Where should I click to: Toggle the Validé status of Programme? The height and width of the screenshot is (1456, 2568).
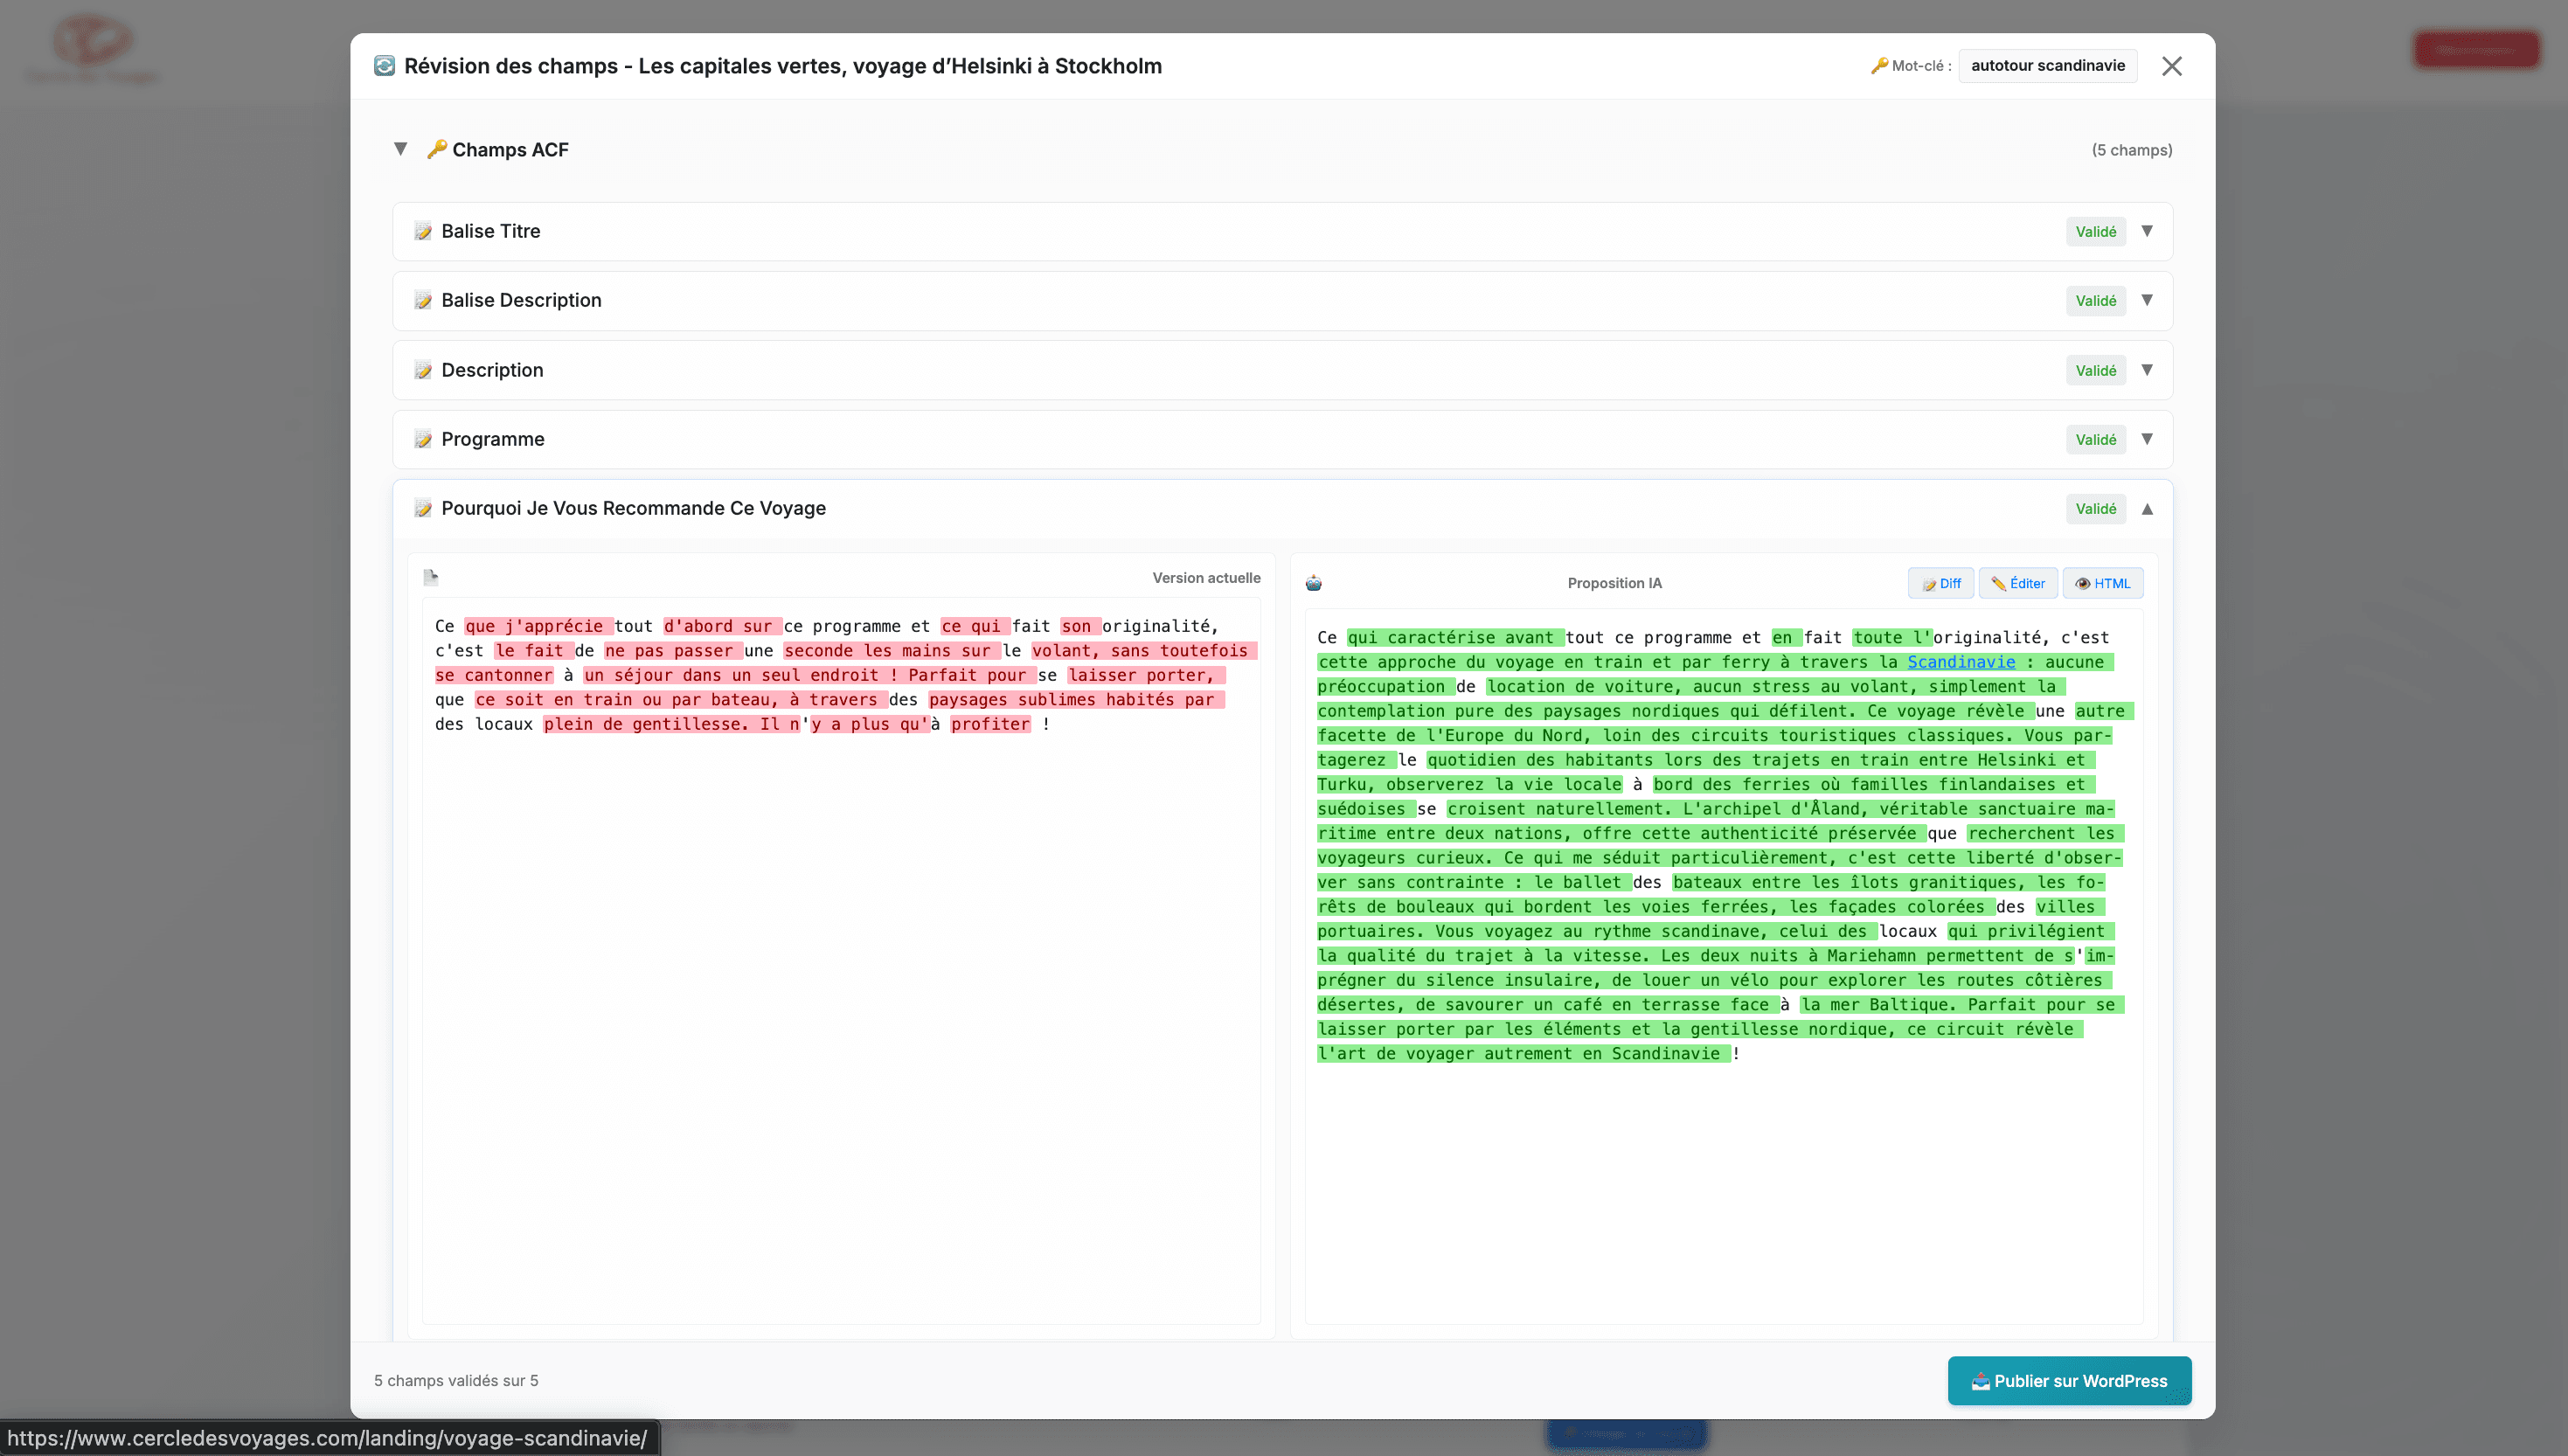2095,439
